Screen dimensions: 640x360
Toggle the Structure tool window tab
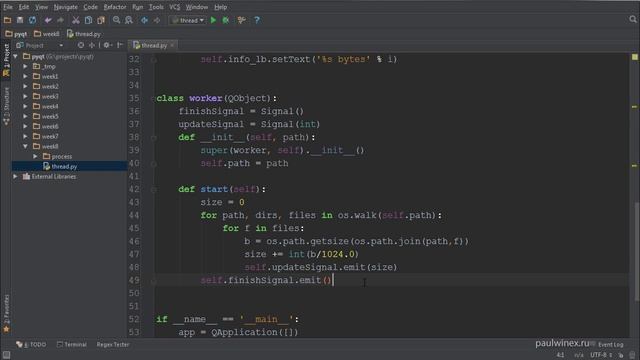[x=6, y=105]
